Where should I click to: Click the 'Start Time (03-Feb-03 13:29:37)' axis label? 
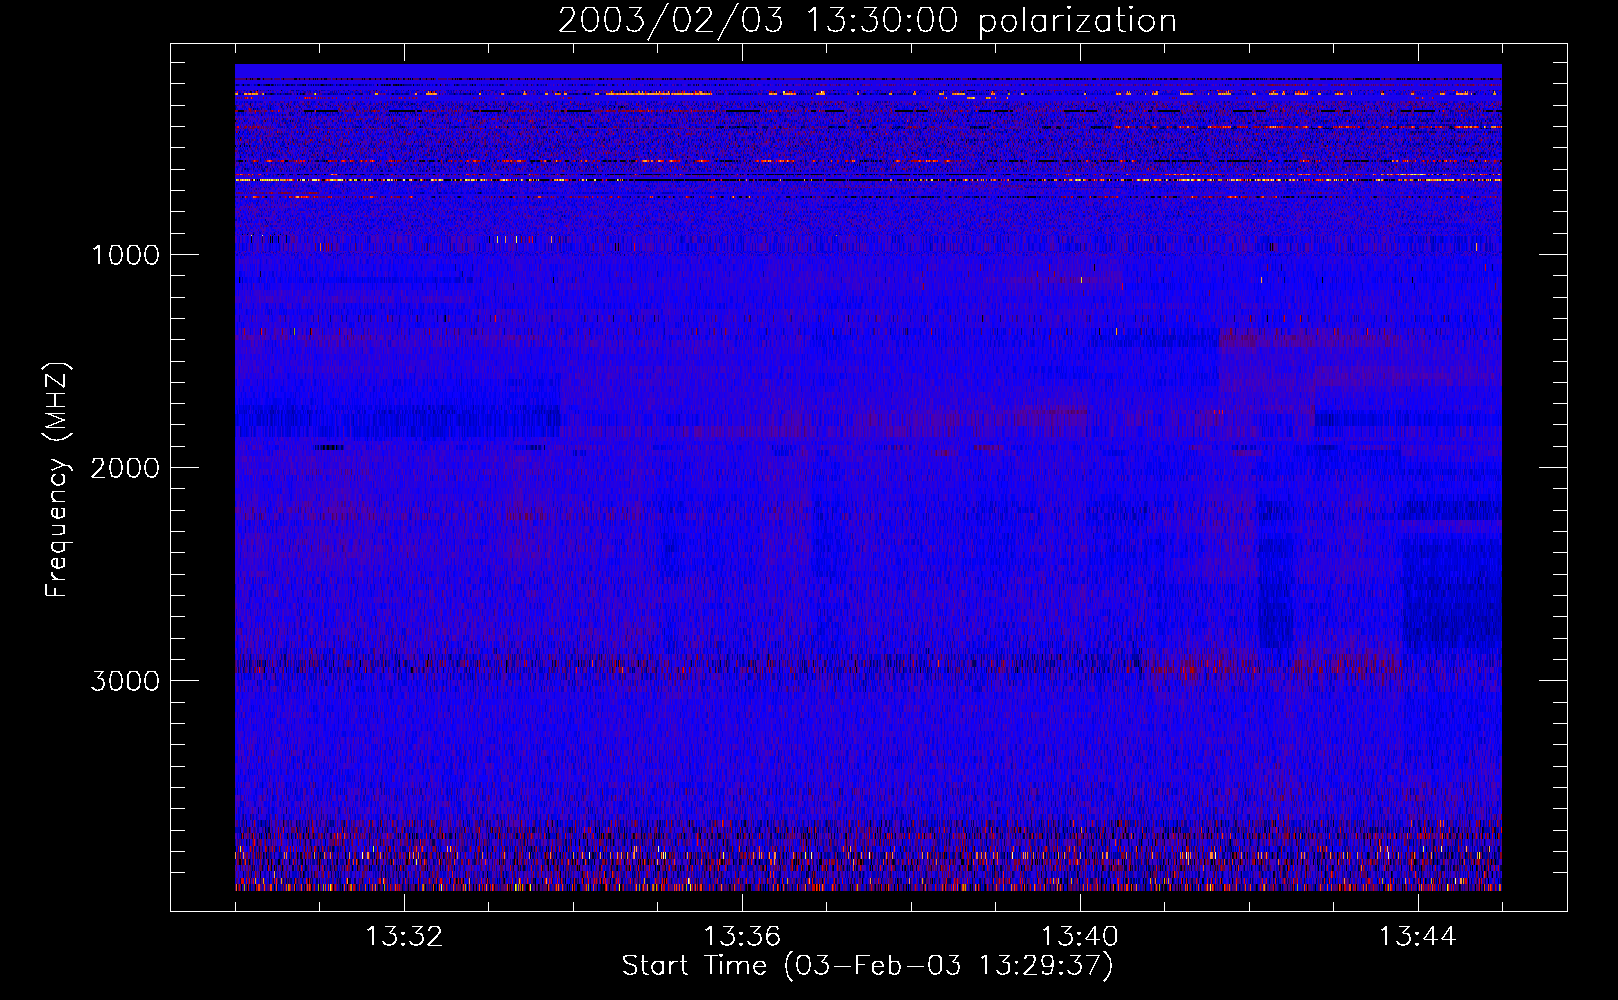tap(867, 966)
